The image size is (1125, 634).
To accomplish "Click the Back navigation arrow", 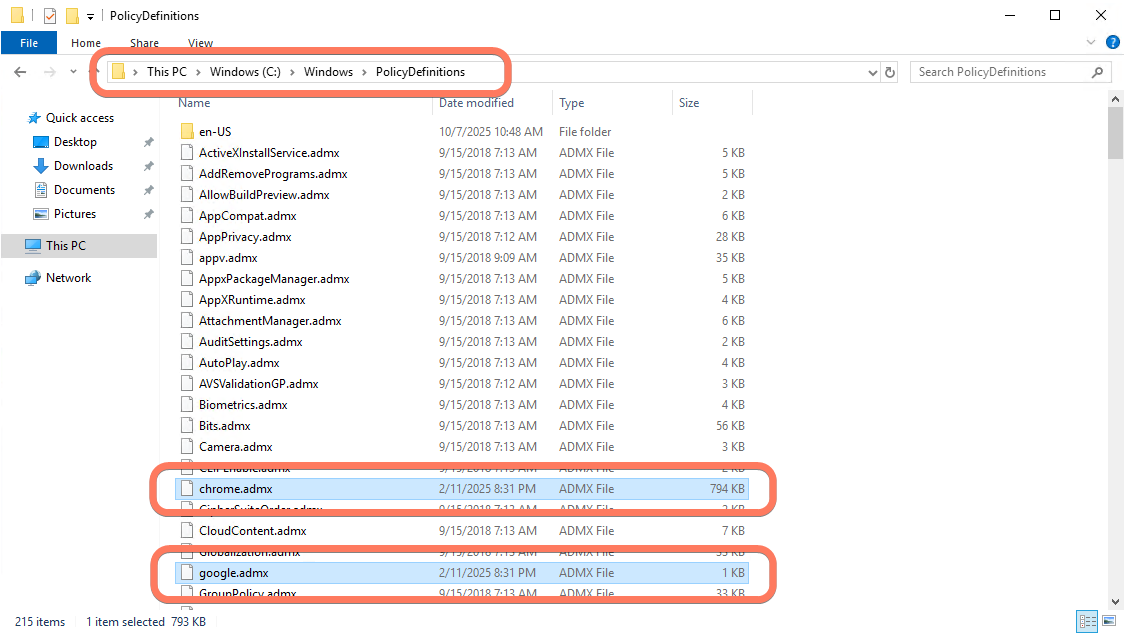I will [x=20, y=72].
